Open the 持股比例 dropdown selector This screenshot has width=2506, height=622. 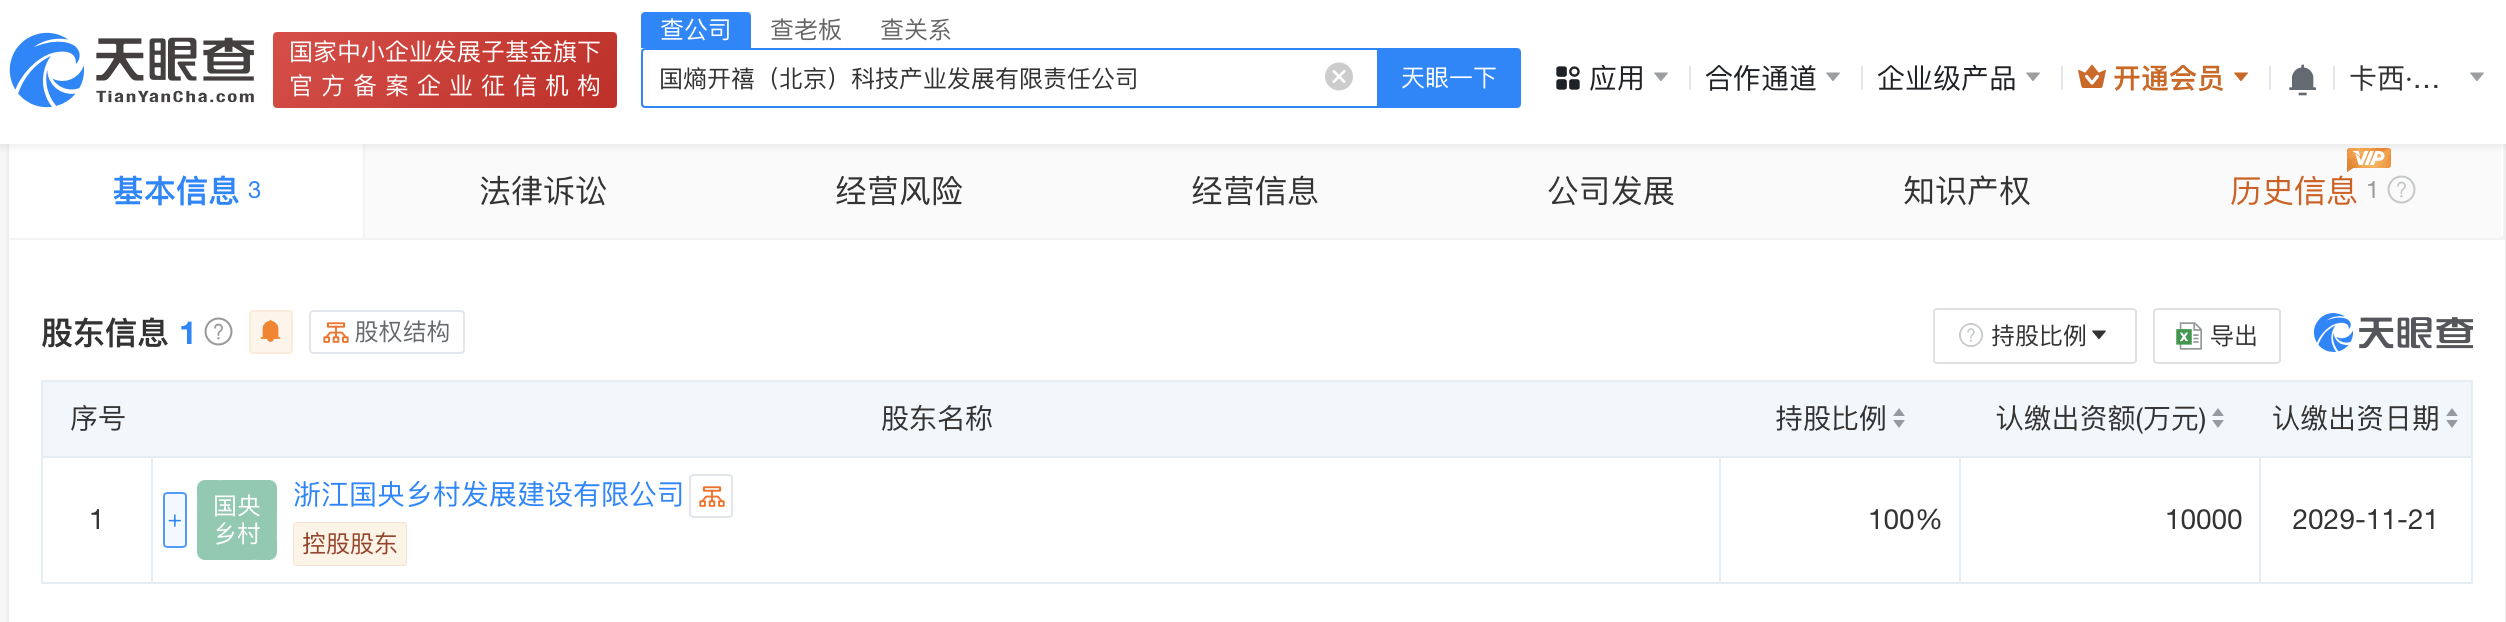pyautogui.click(x=2035, y=336)
